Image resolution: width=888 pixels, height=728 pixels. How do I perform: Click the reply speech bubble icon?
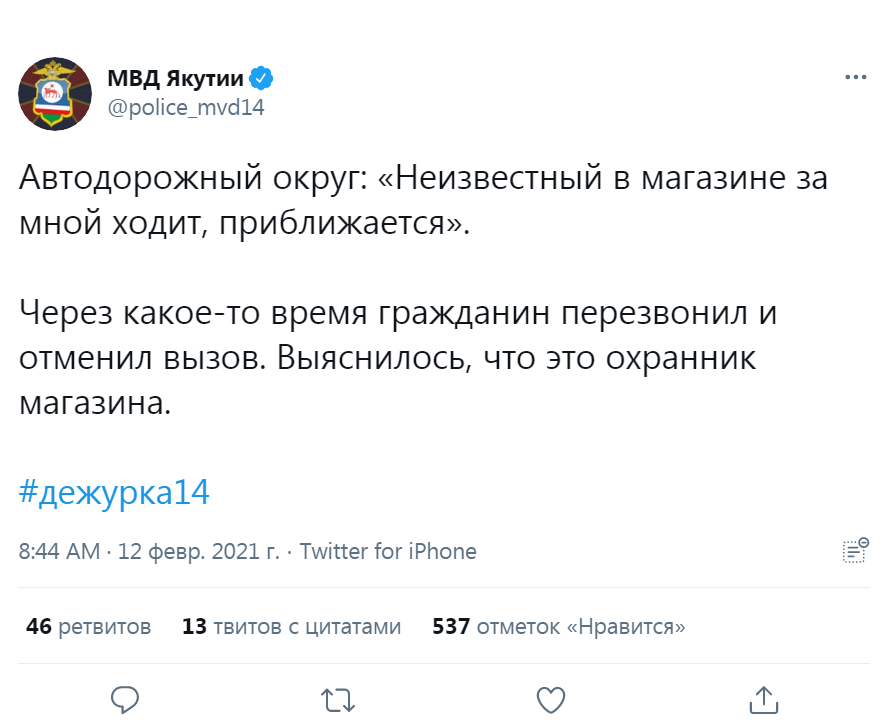(125, 697)
